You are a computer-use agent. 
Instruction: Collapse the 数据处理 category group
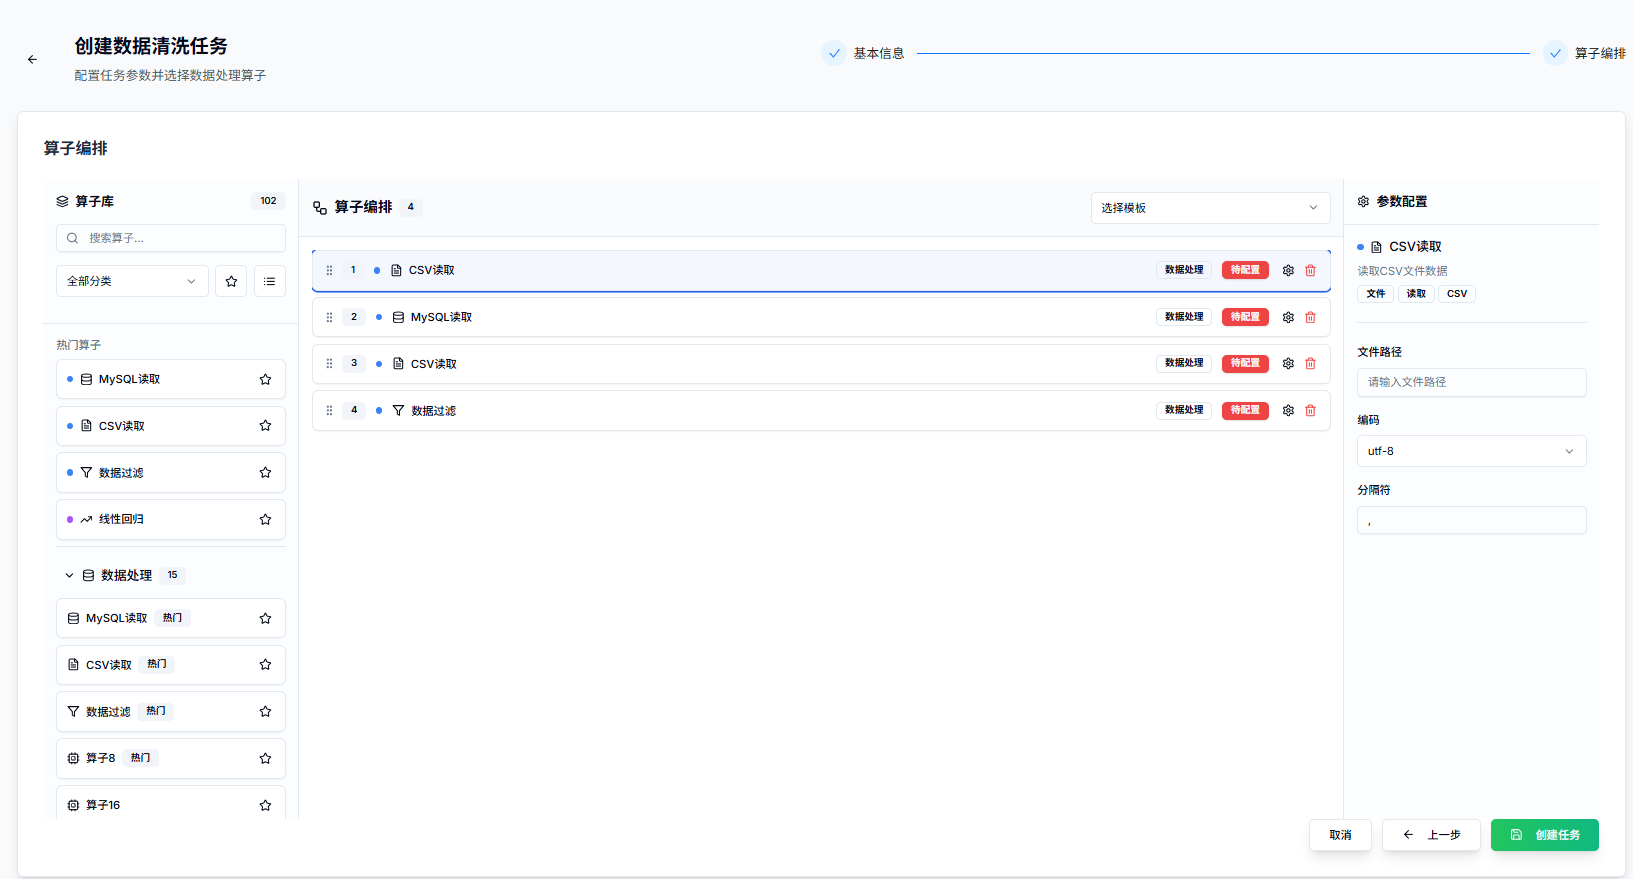69,576
